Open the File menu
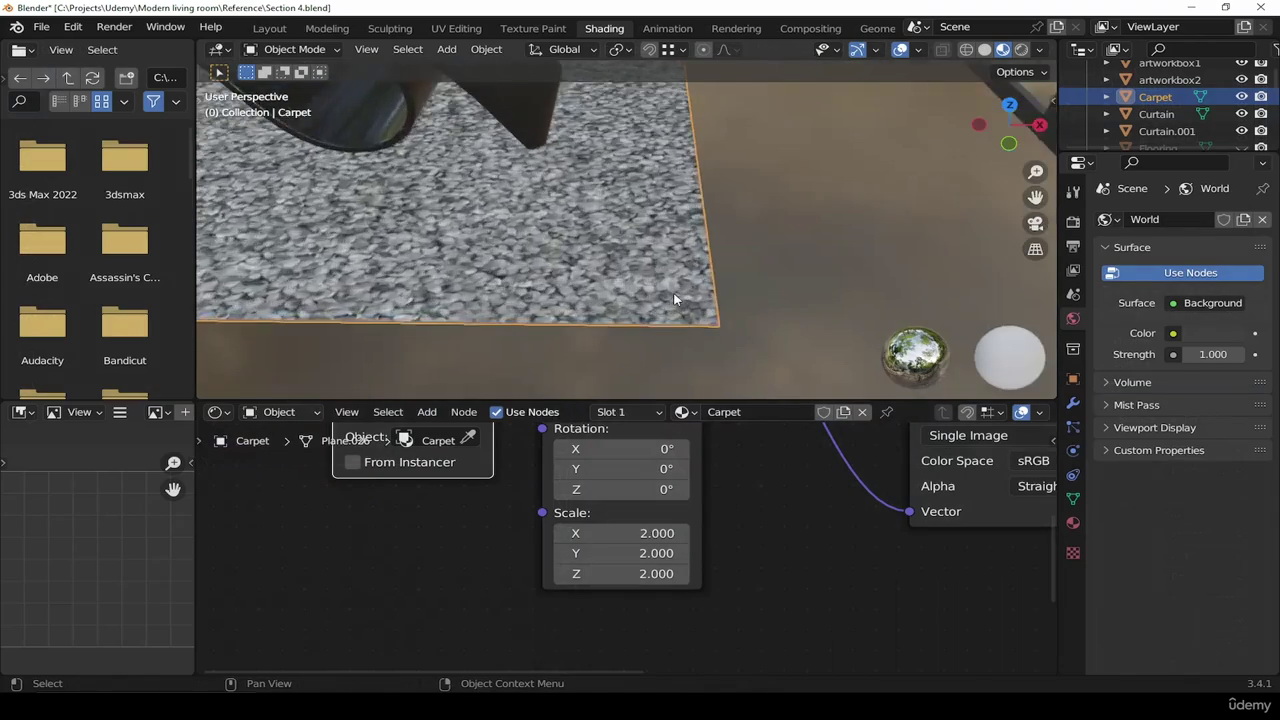 (x=41, y=27)
